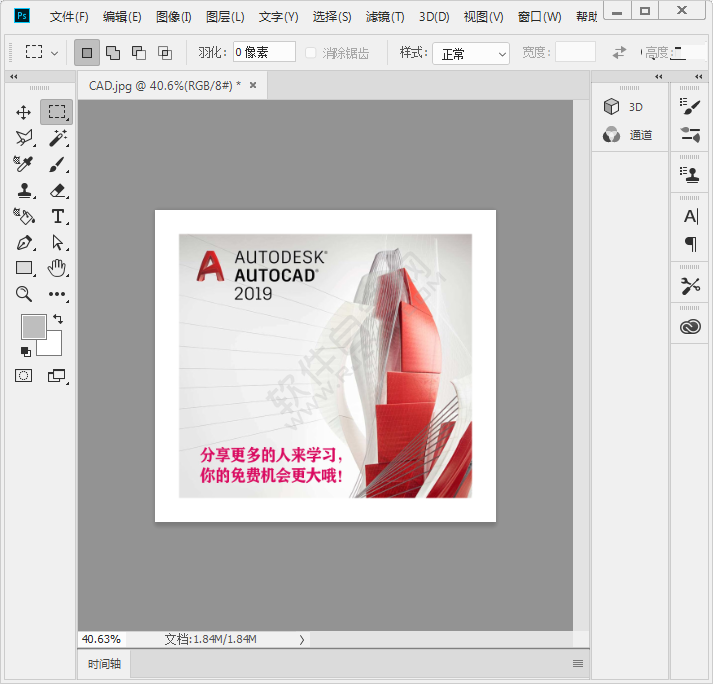The width and height of the screenshot is (713, 684).
Task: Reset default foreground and background colors
Action: point(25,352)
